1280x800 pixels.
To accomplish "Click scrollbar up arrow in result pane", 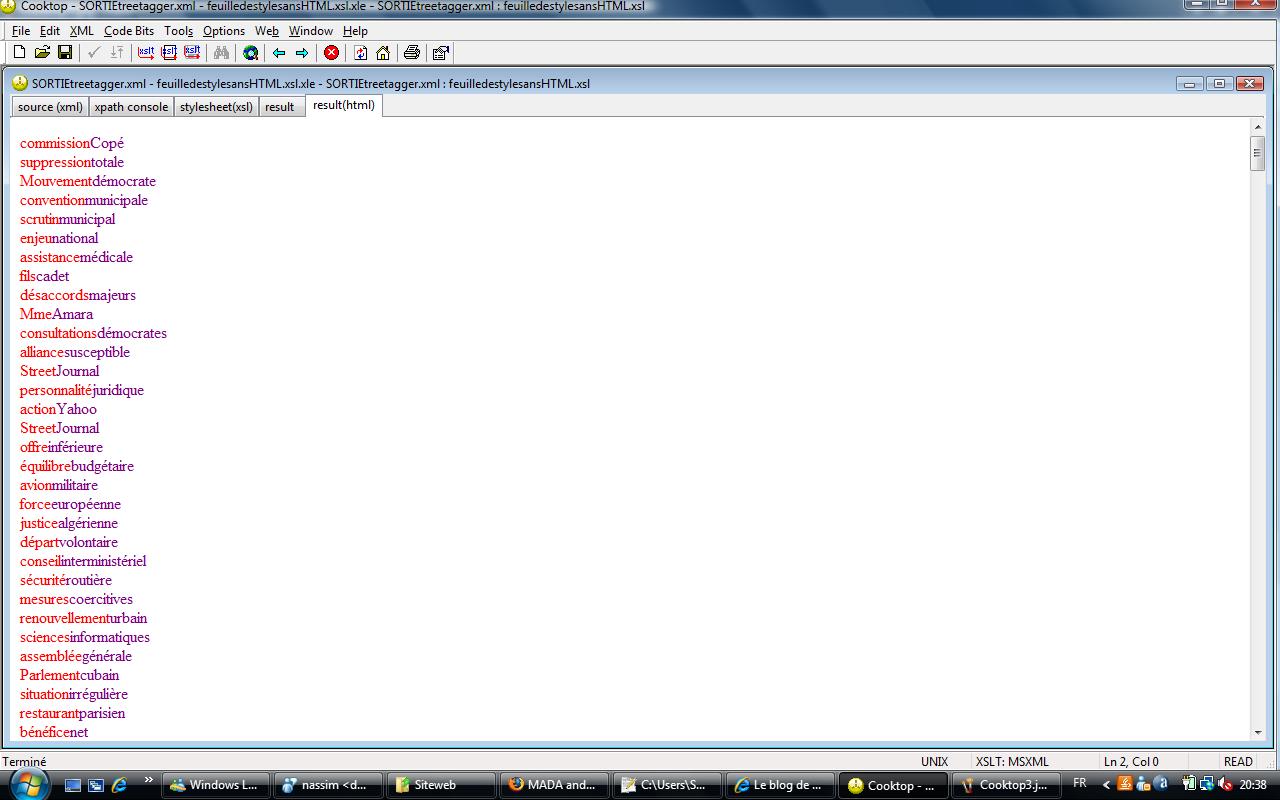I will coord(1258,128).
